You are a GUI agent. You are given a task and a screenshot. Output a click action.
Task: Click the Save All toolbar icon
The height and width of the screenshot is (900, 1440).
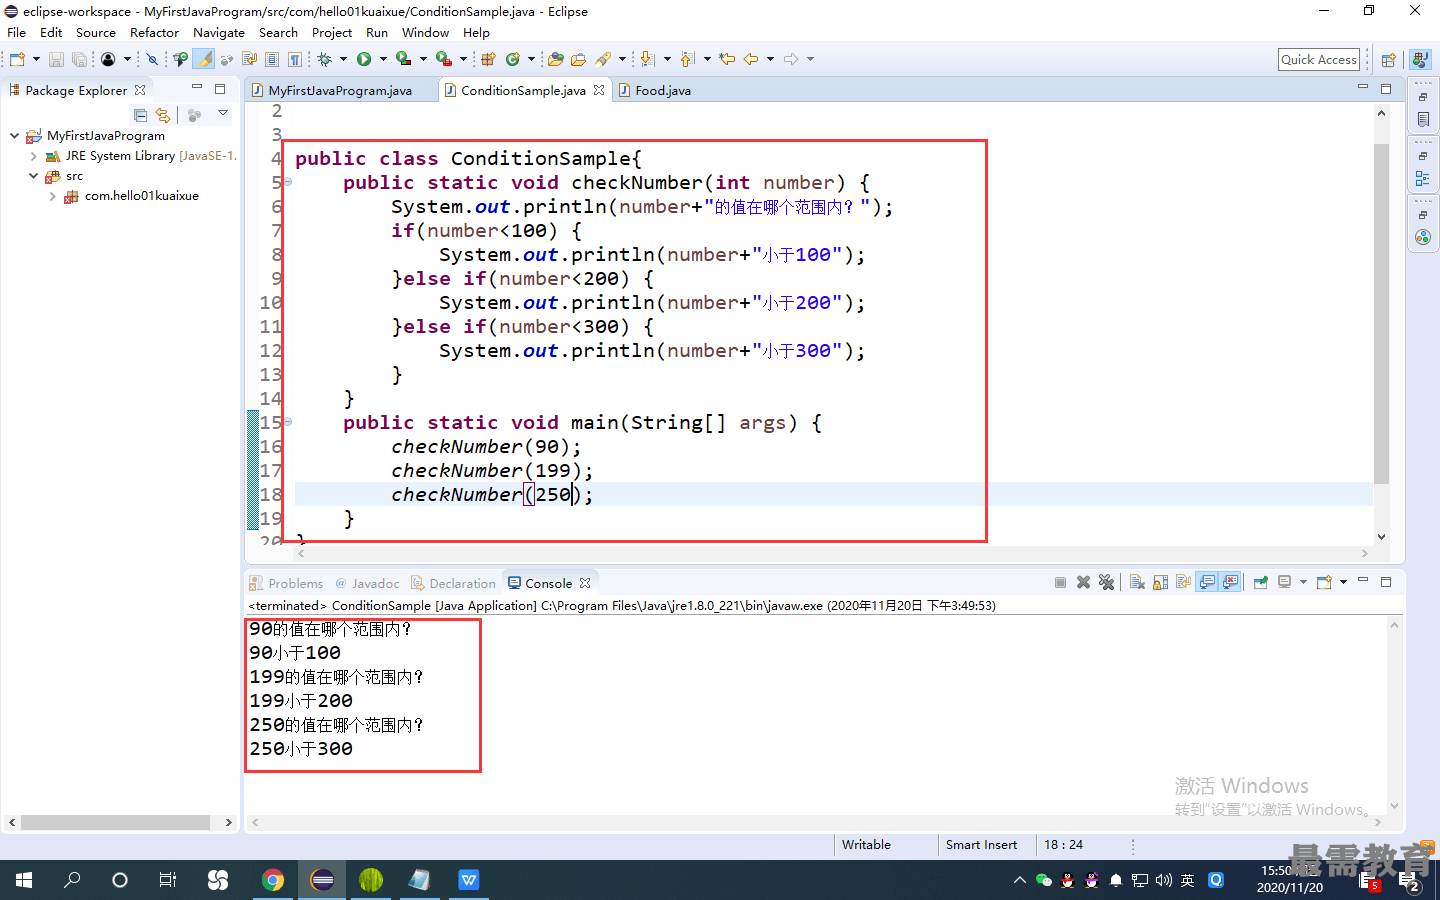[x=79, y=59]
